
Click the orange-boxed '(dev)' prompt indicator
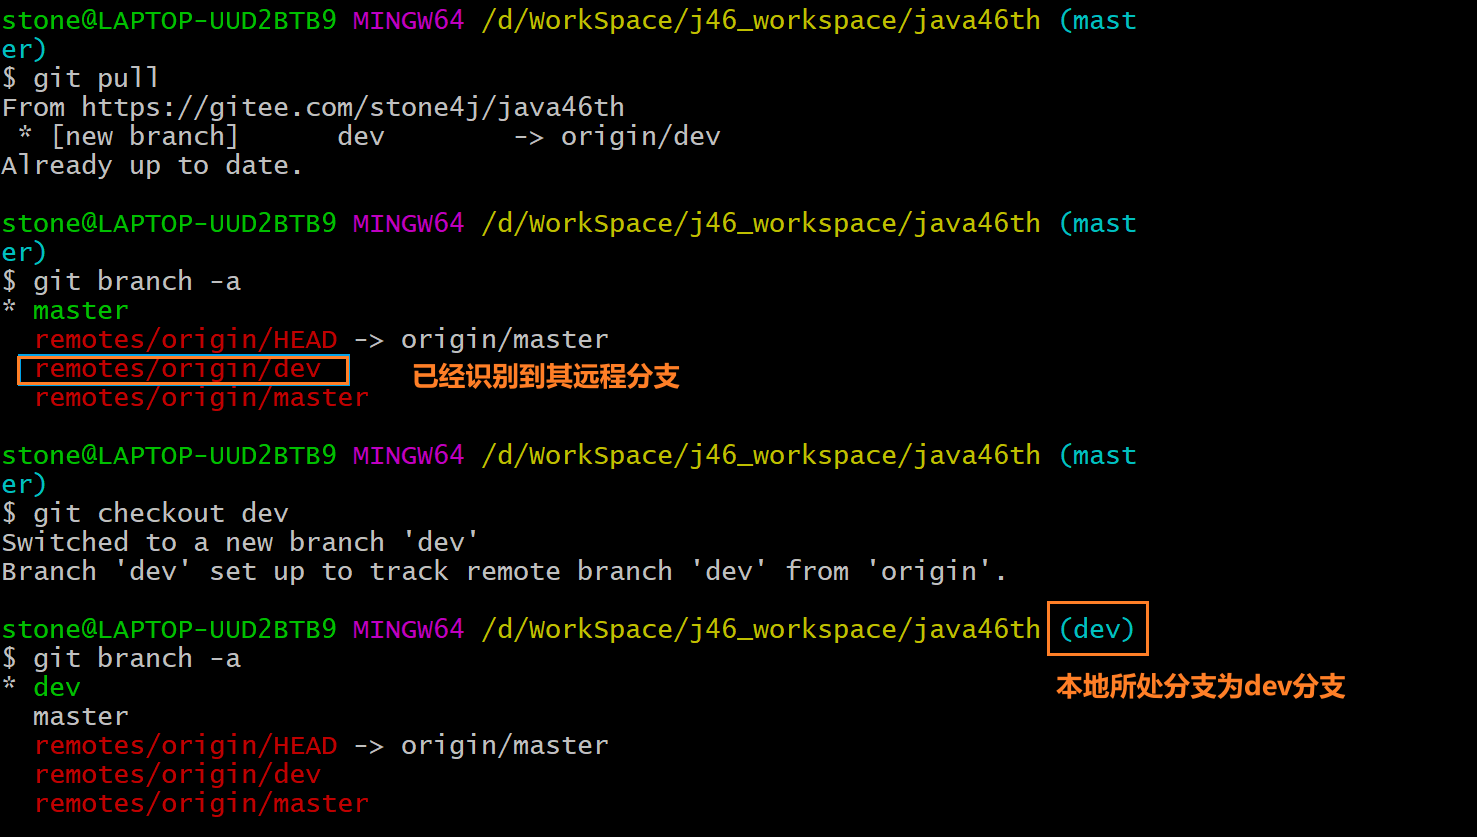click(x=1097, y=629)
